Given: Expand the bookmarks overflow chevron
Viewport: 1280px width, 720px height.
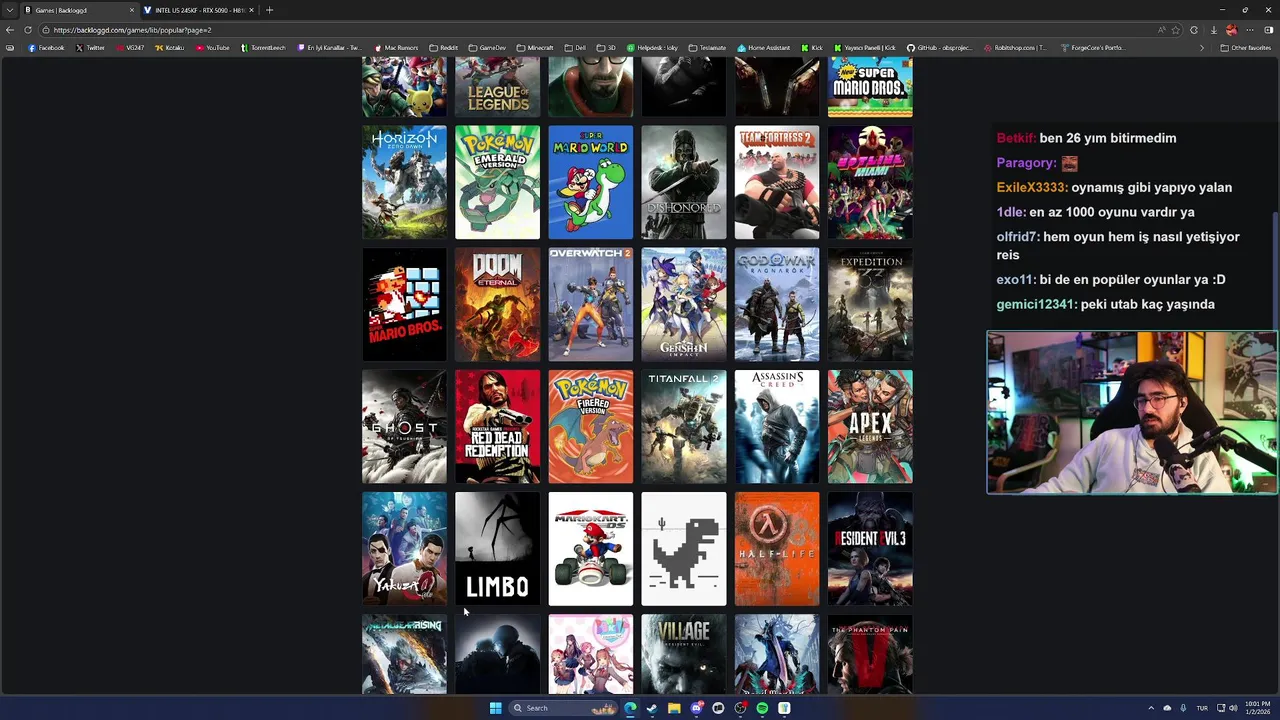Looking at the screenshot, I should tap(1202, 48).
